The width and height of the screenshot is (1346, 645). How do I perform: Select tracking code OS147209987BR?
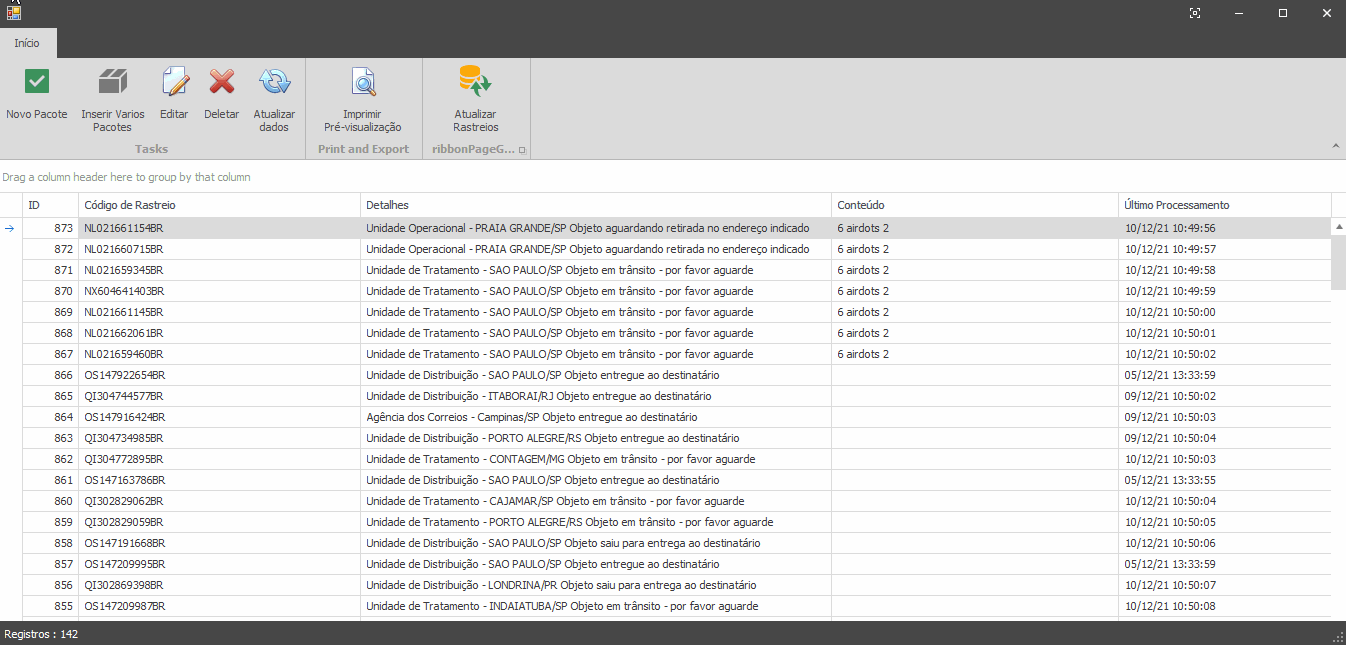[124, 606]
